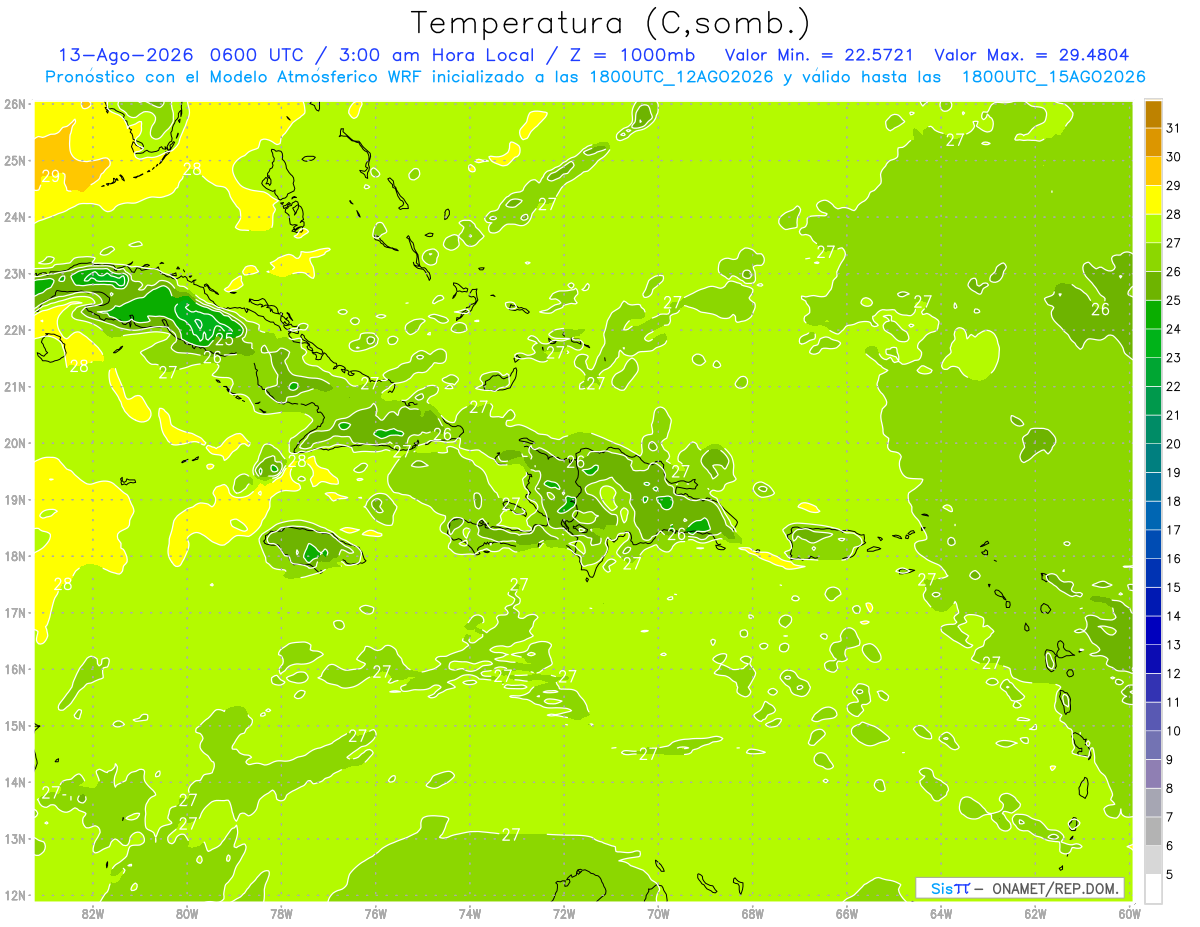The image size is (1200, 927).
Task: Click "Valor Min. = 22.5721" in header
Action: pos(819,55)
